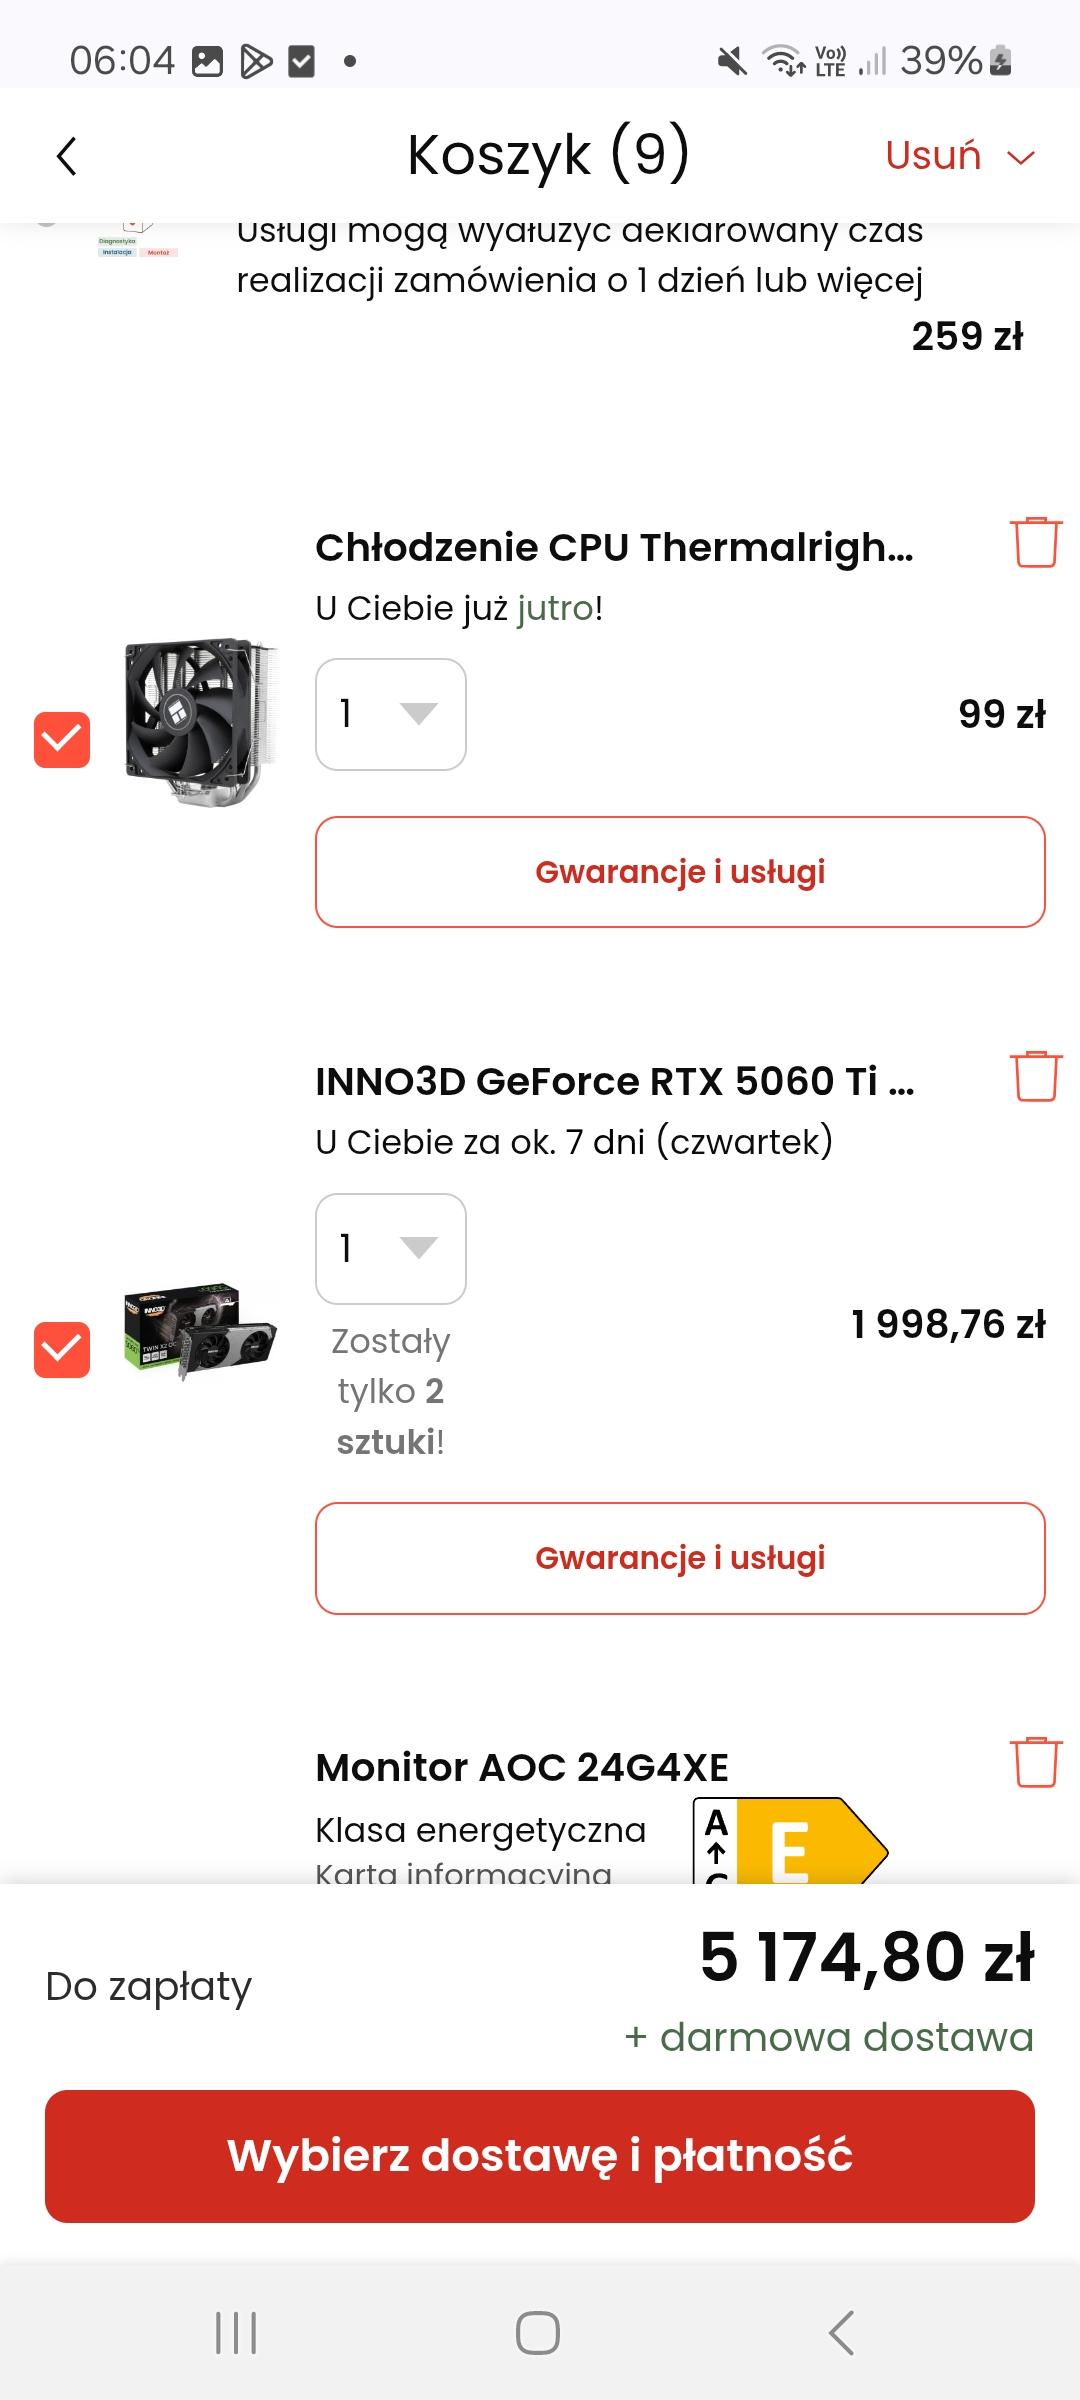1080x2400 pixels.
Task: Tap Wybierz dostawę i płatność button
Action: [540, 2155]
